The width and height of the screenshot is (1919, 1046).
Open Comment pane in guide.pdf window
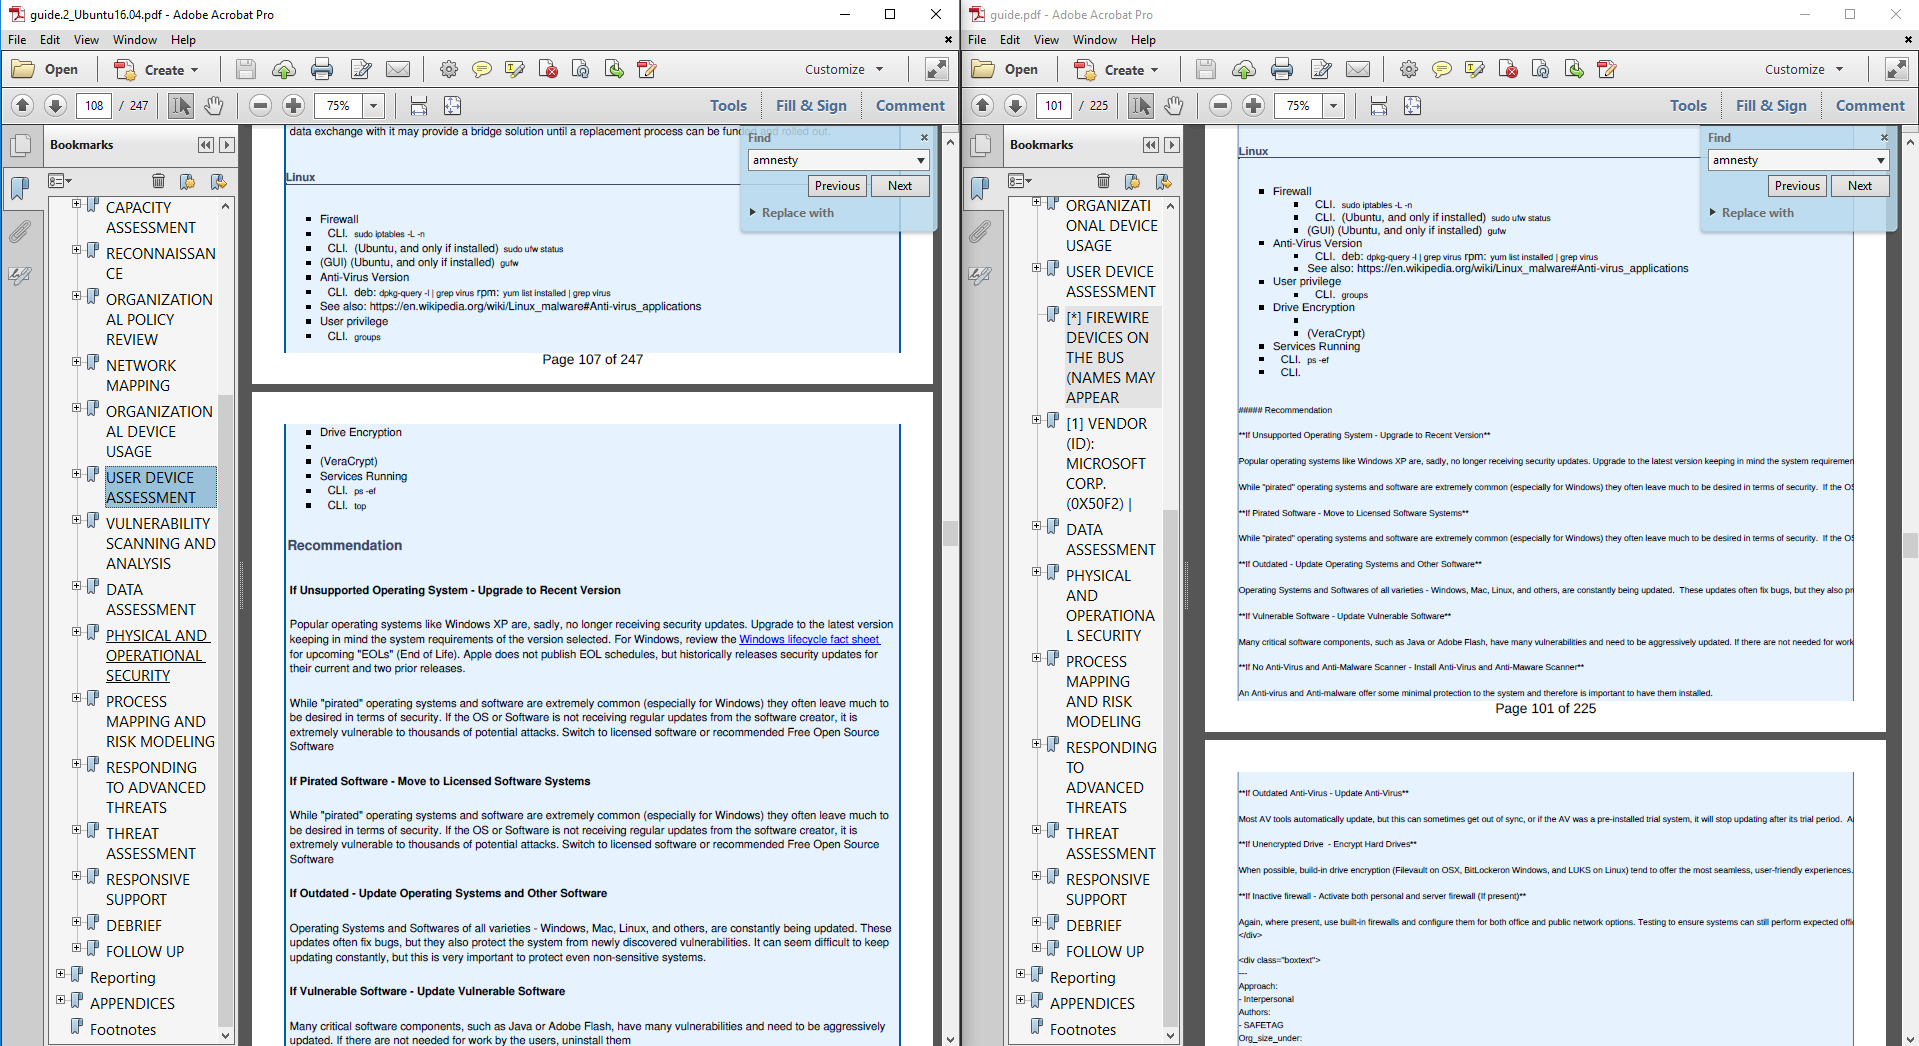(x=1870, y=105)
